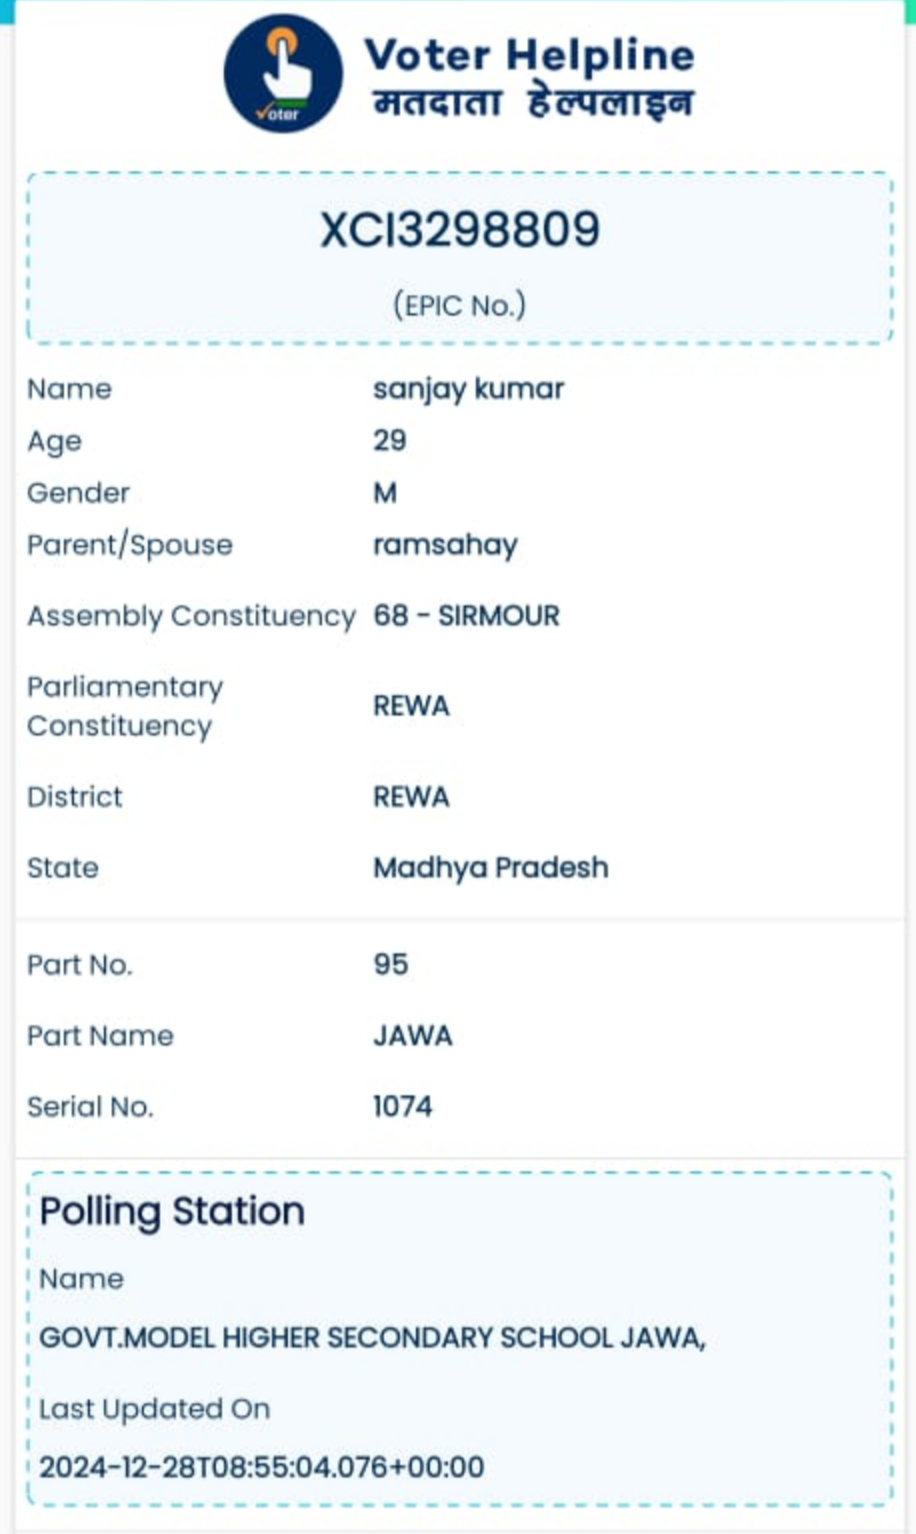Click the Voter Helpline title text

tap(528, 55)
